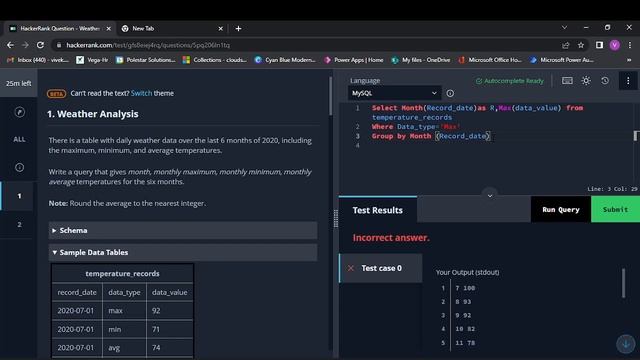Open the Power Apps Home bookmark
Screen dimensions: 640x360
coord(353,60)
